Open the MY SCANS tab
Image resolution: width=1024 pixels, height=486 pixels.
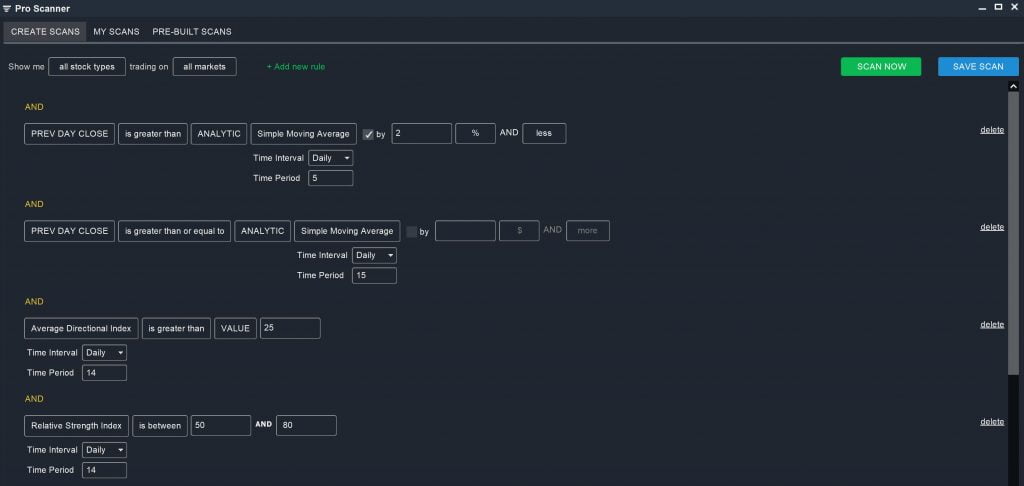pos(116,31)
